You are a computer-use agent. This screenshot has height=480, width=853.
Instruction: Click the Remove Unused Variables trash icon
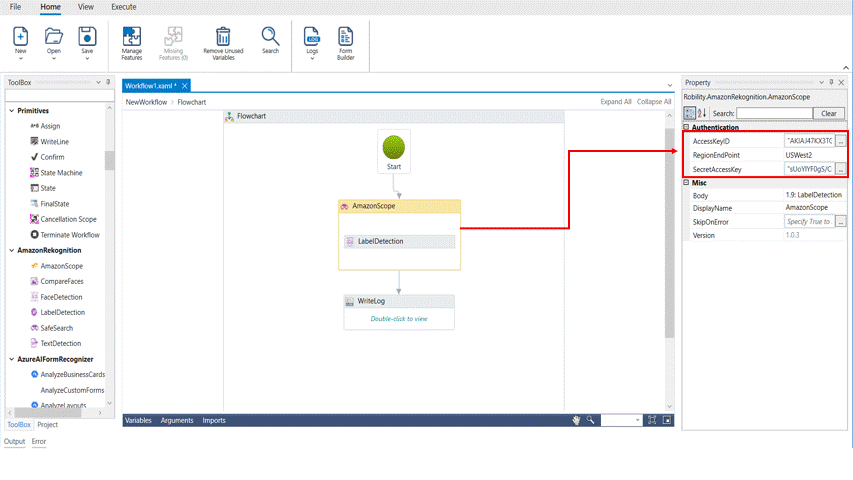[x=222, y=37]
